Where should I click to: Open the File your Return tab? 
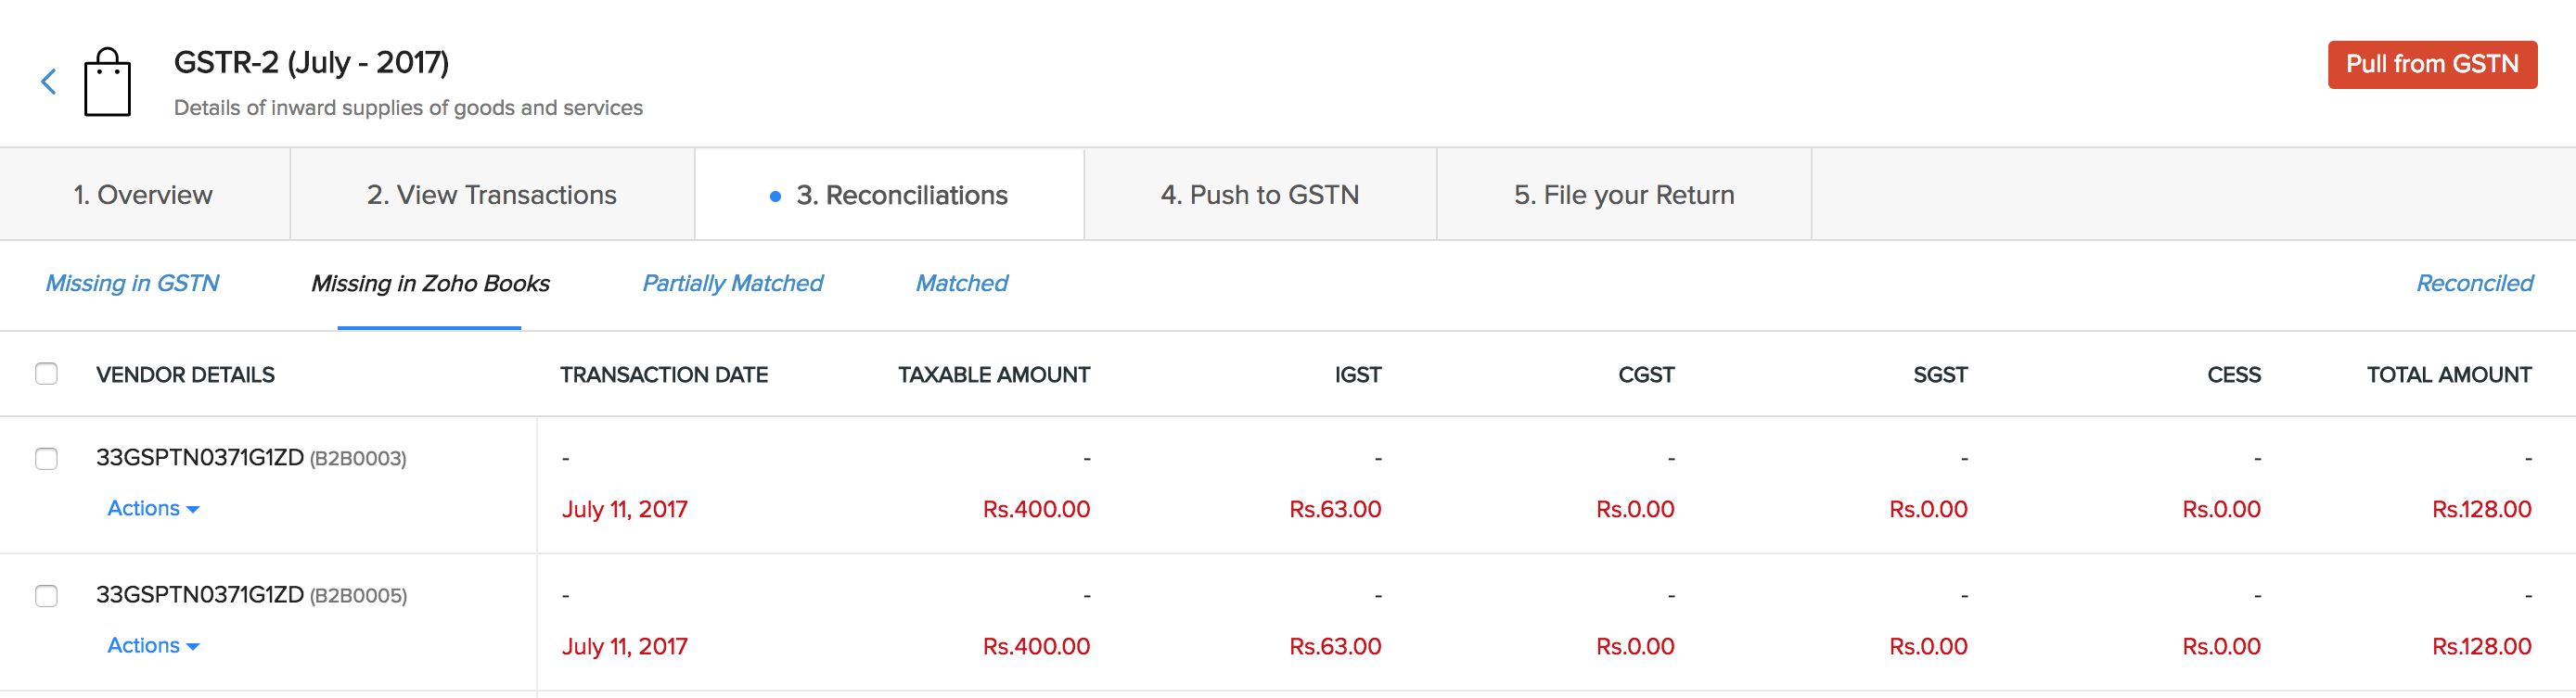(1624, 194)
